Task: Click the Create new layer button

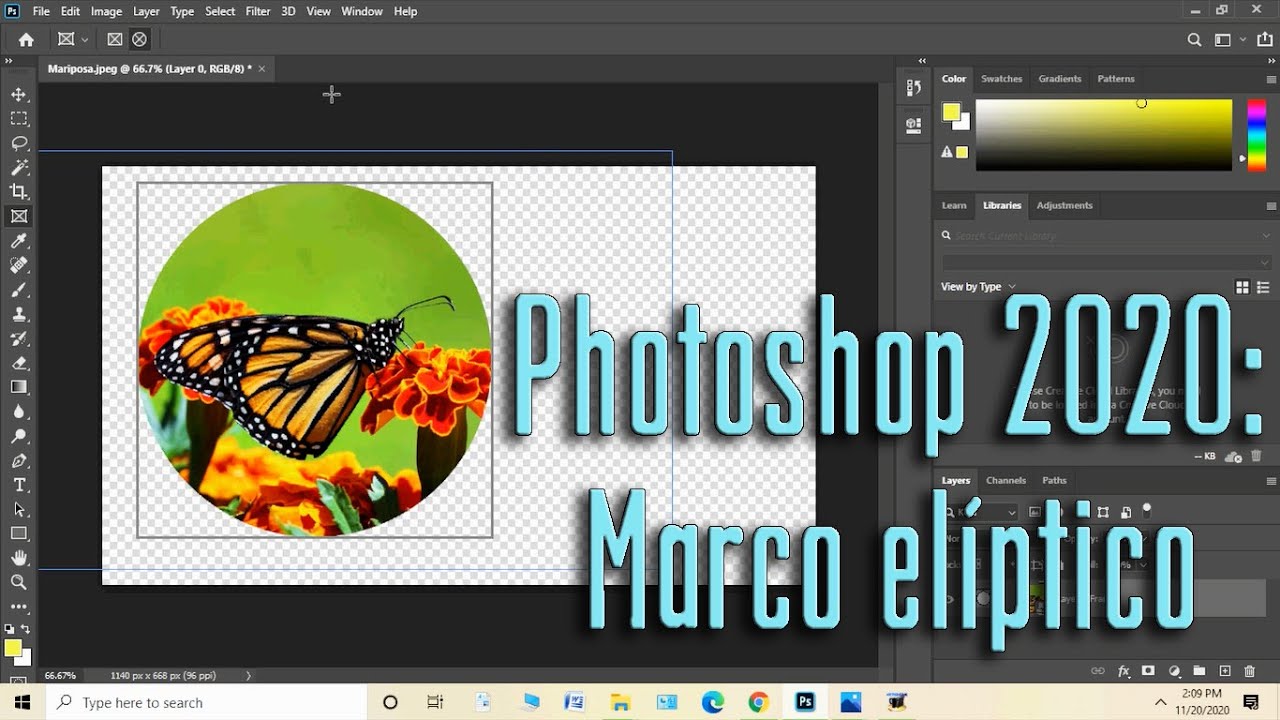Action: click(x=1225, y=671)
